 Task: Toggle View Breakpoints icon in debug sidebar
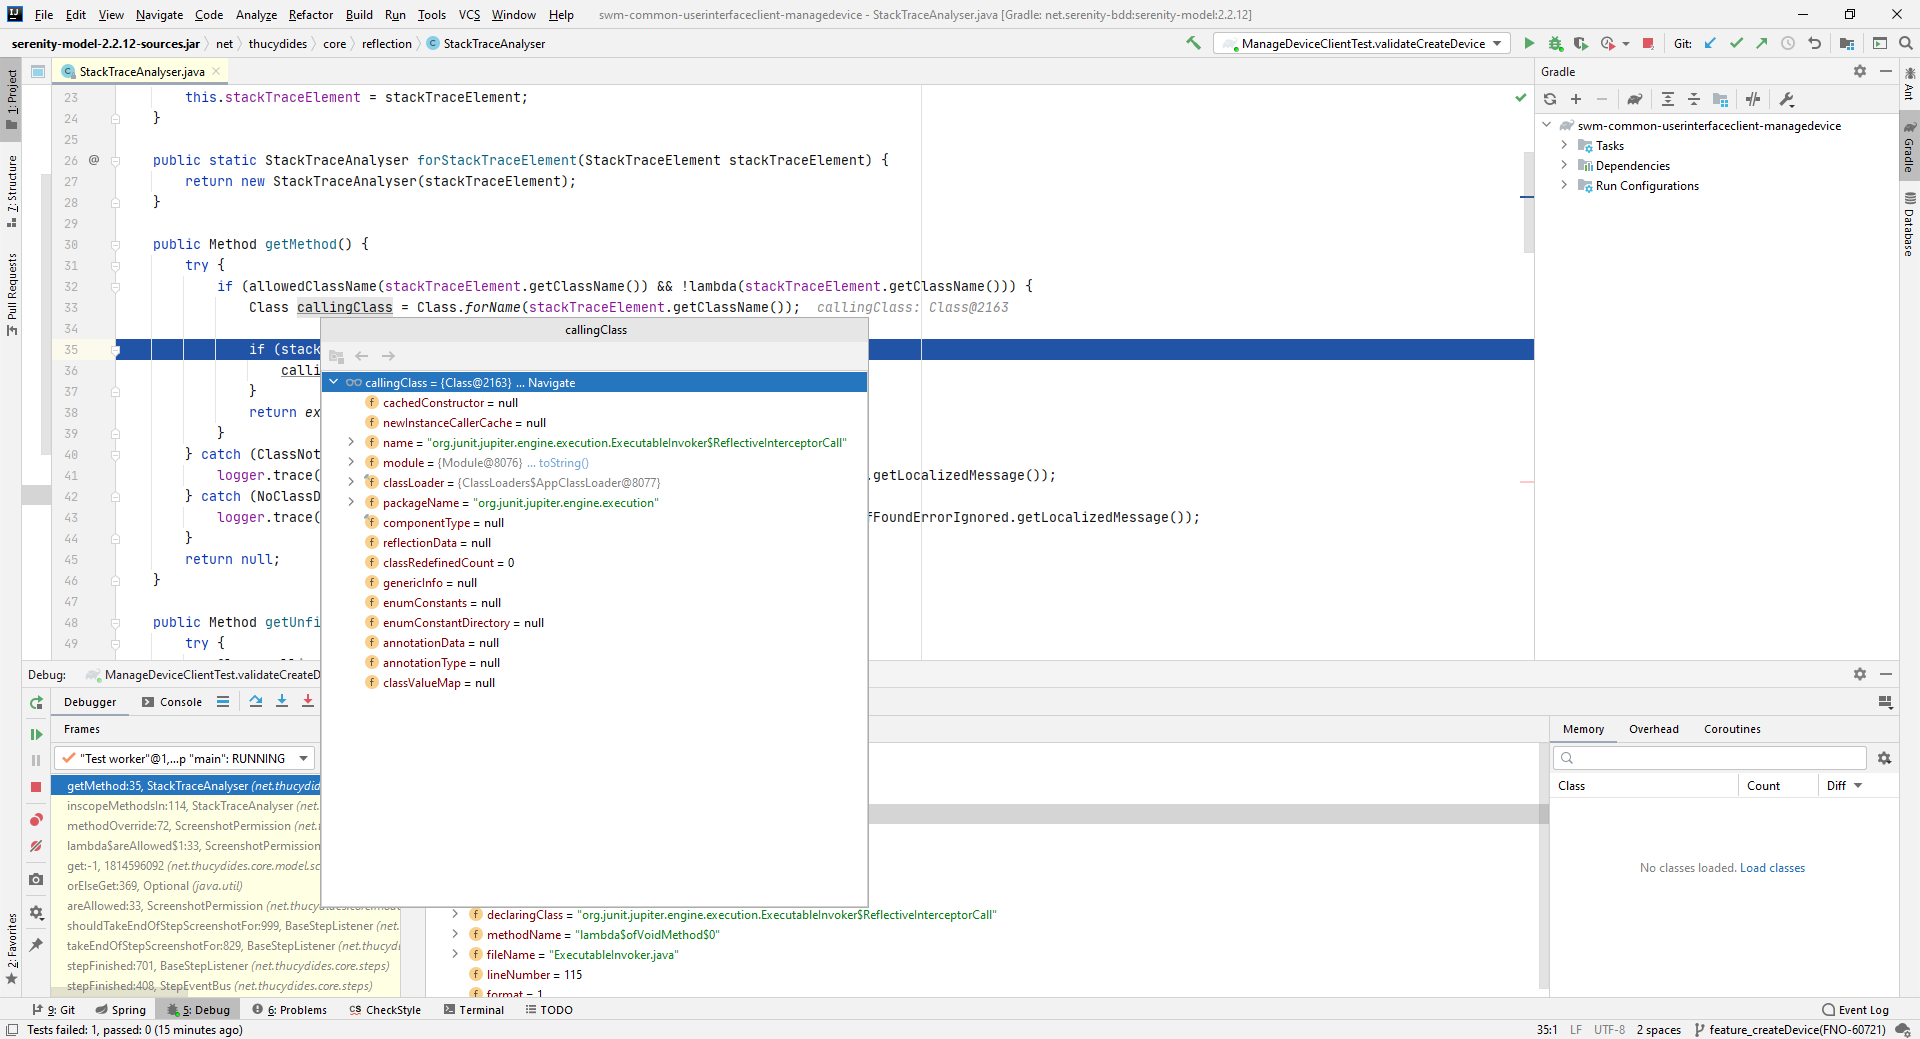[x=36, y=819]
